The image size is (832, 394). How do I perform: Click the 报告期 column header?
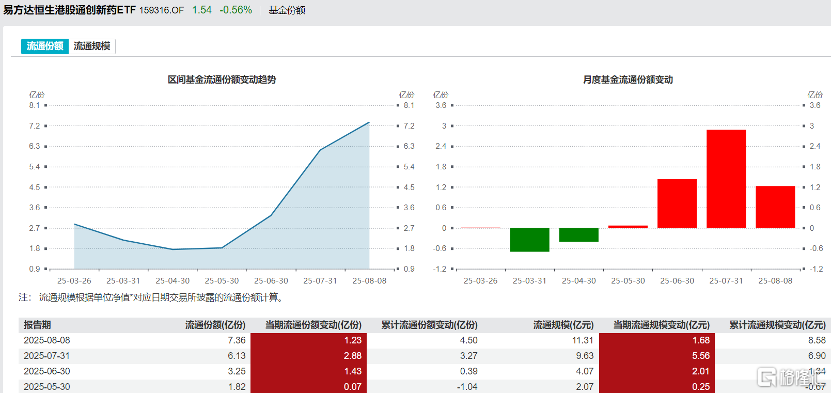click(x=37, y=325)
